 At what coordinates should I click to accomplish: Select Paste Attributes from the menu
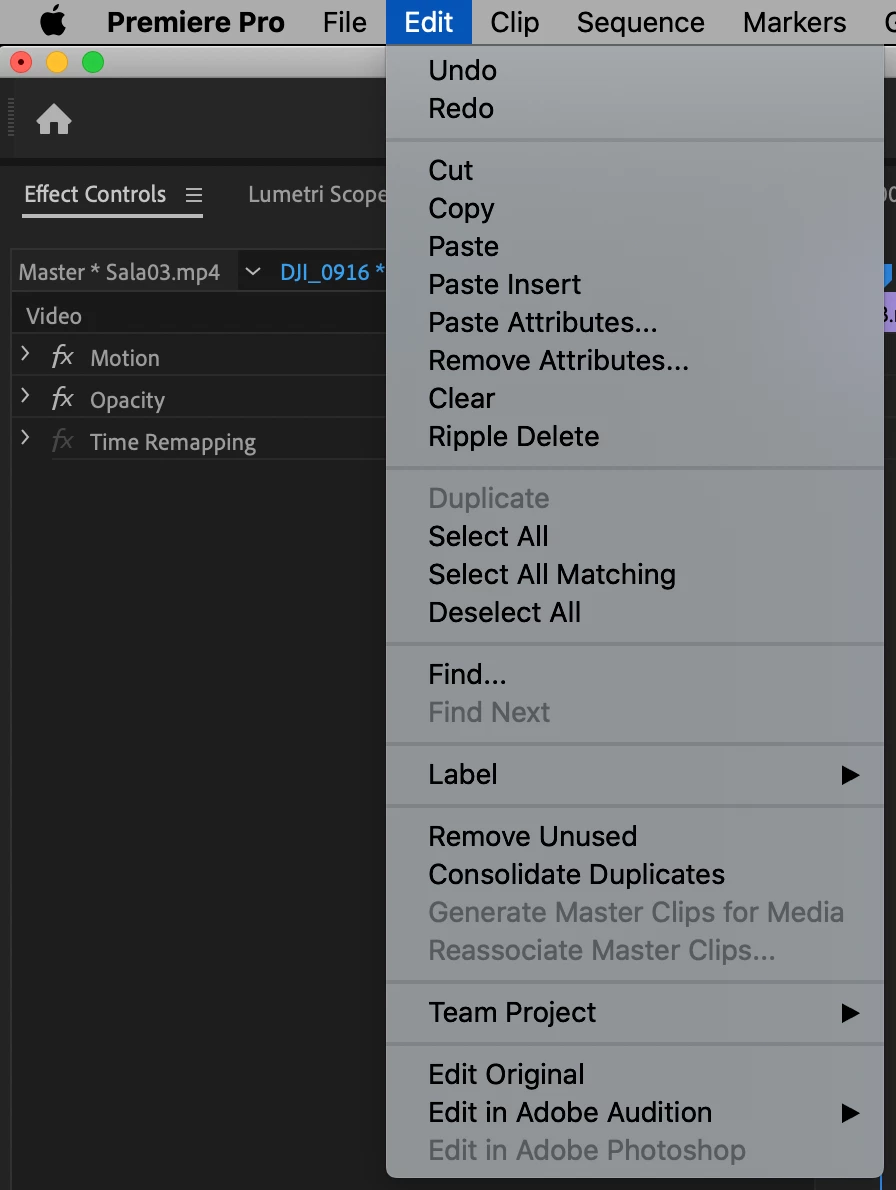[542, 322]
